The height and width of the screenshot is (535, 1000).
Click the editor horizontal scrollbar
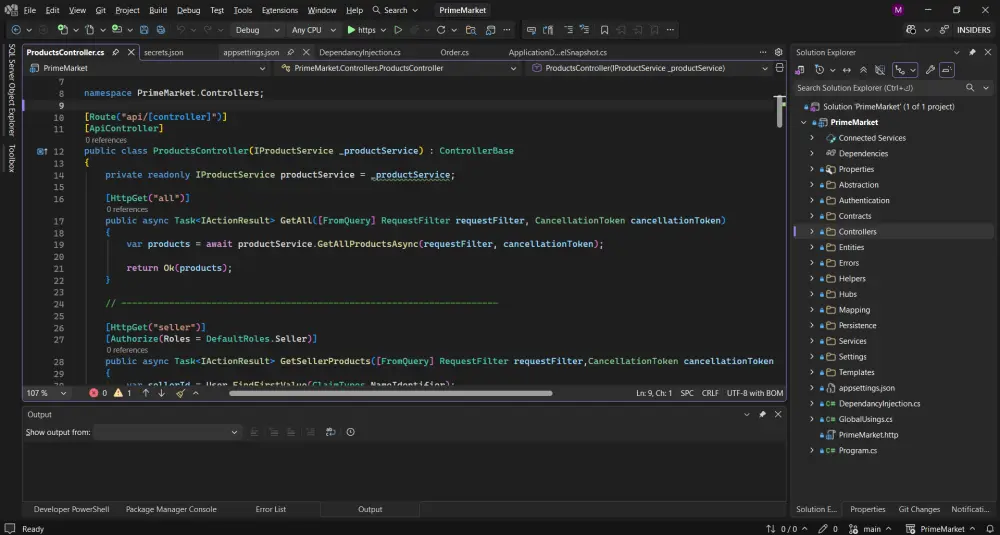(390, 393)
